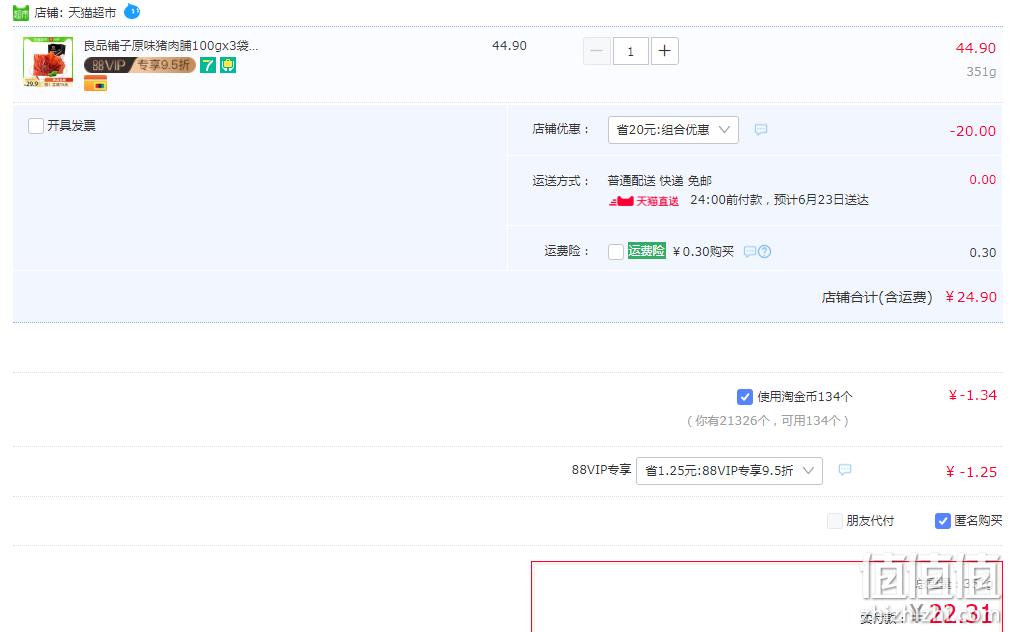The width and height of the screenshot is (1010, 632).
Task: Click the green 7-day return icon
Action: pos(207,65)
